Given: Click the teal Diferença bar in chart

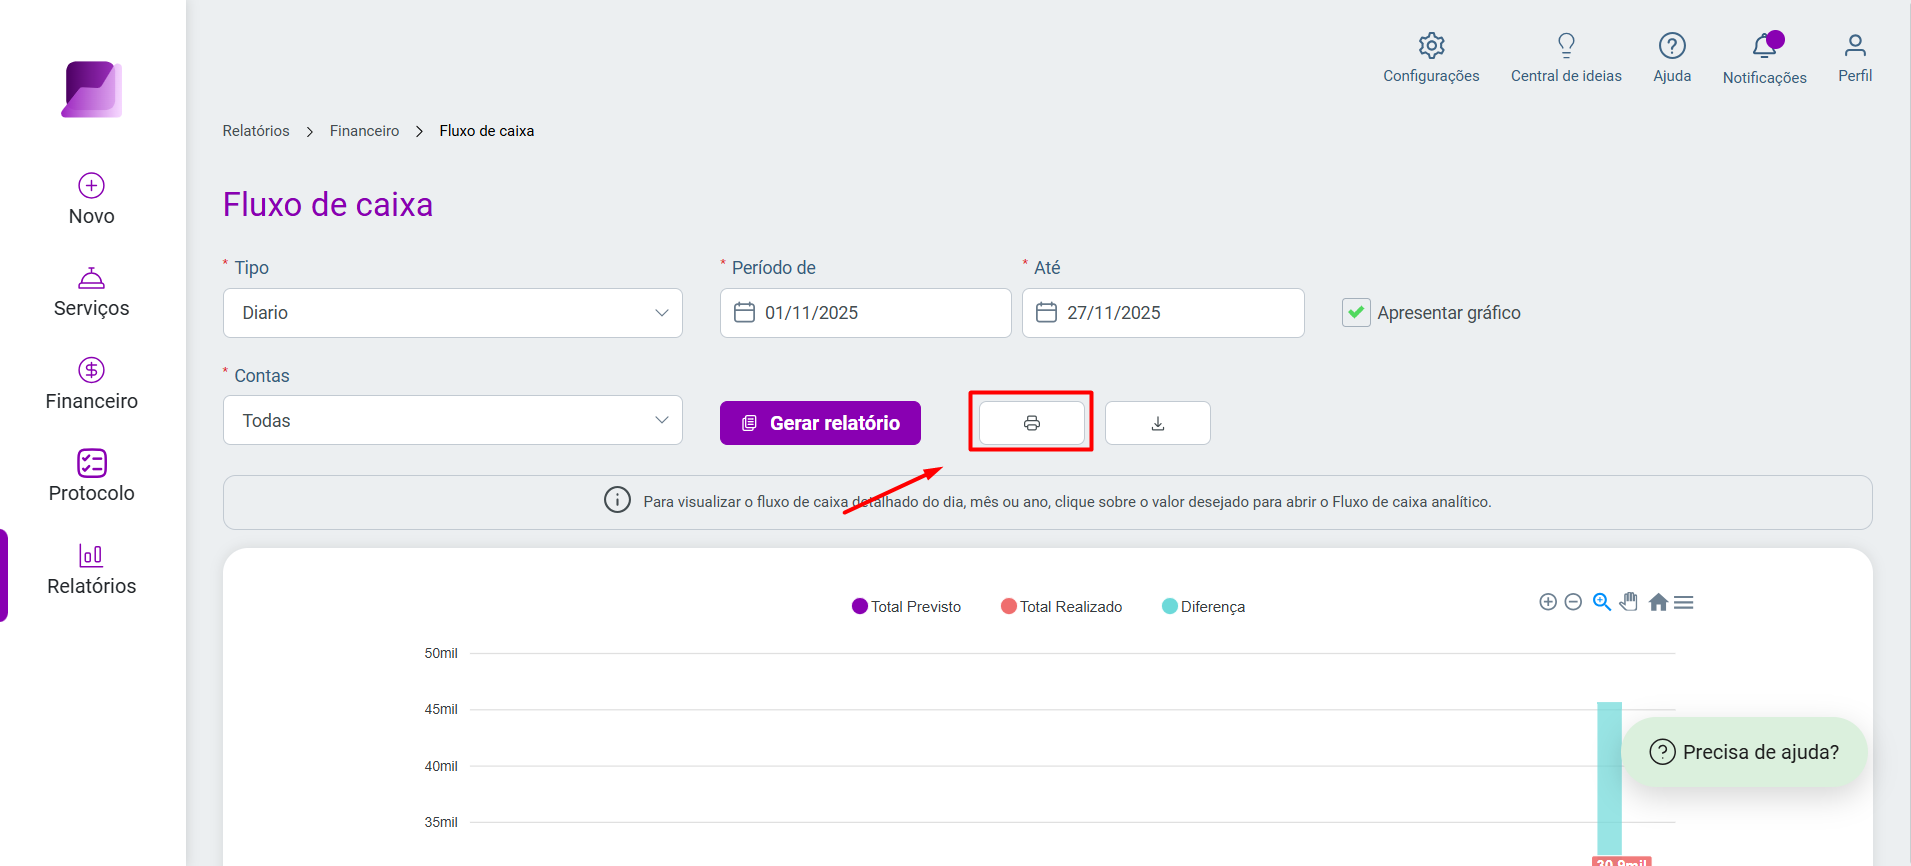Looking at the screenshot, I should click(x=1609, y=778).
